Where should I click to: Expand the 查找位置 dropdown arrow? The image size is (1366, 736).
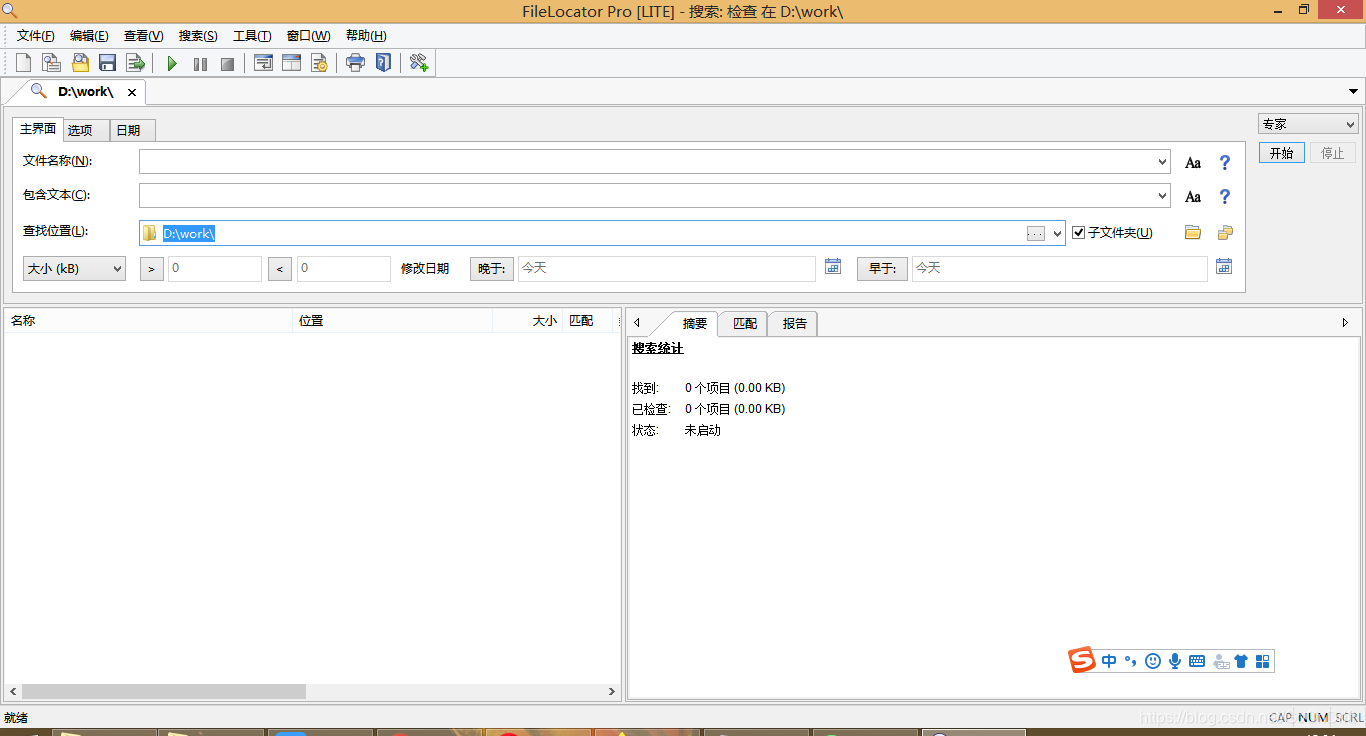point(1058,233)
